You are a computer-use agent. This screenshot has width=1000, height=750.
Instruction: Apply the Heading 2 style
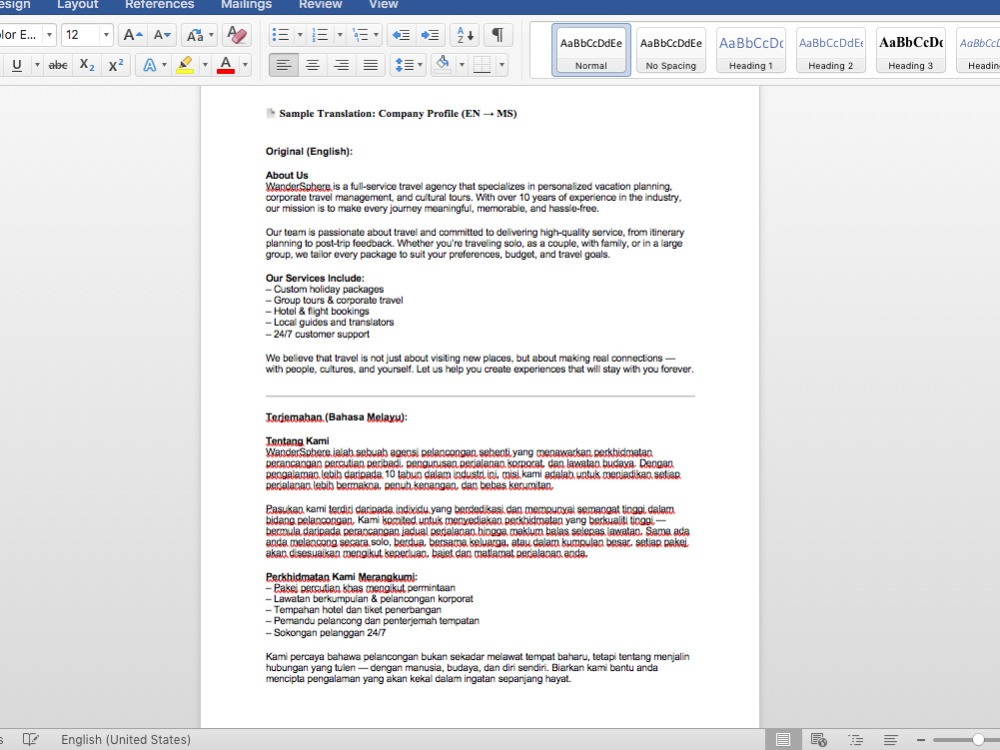pyautogui.click(x=830, y=50)
